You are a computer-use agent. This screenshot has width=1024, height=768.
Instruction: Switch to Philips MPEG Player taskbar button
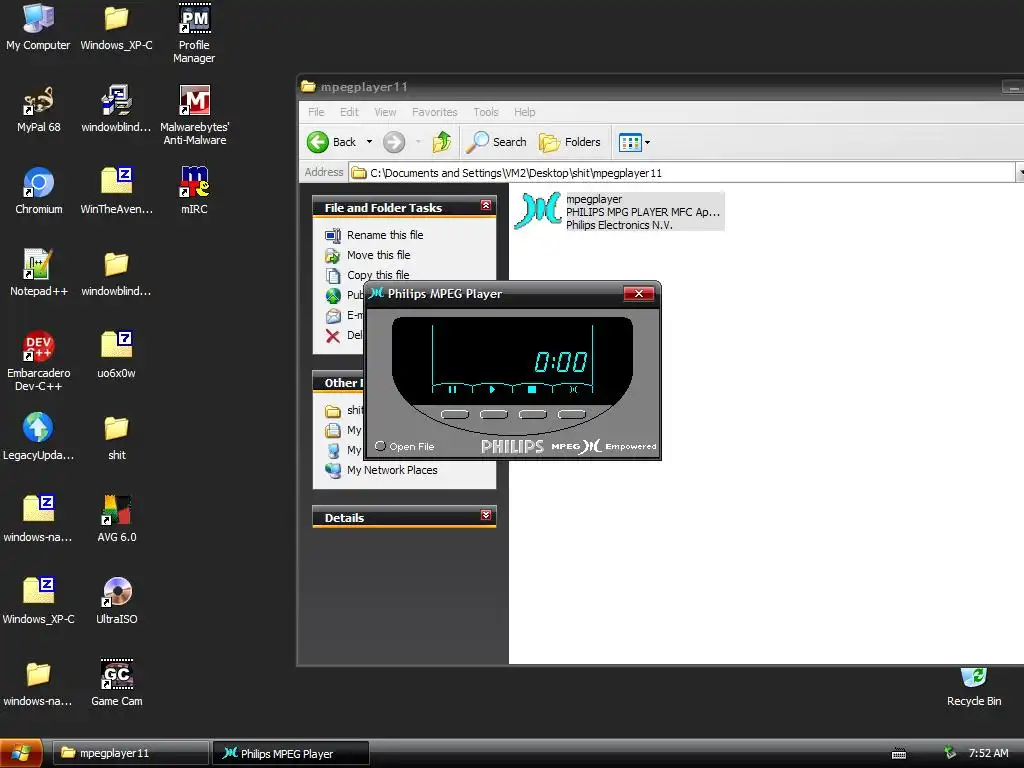pyautogui.click(x=291, y=753)
